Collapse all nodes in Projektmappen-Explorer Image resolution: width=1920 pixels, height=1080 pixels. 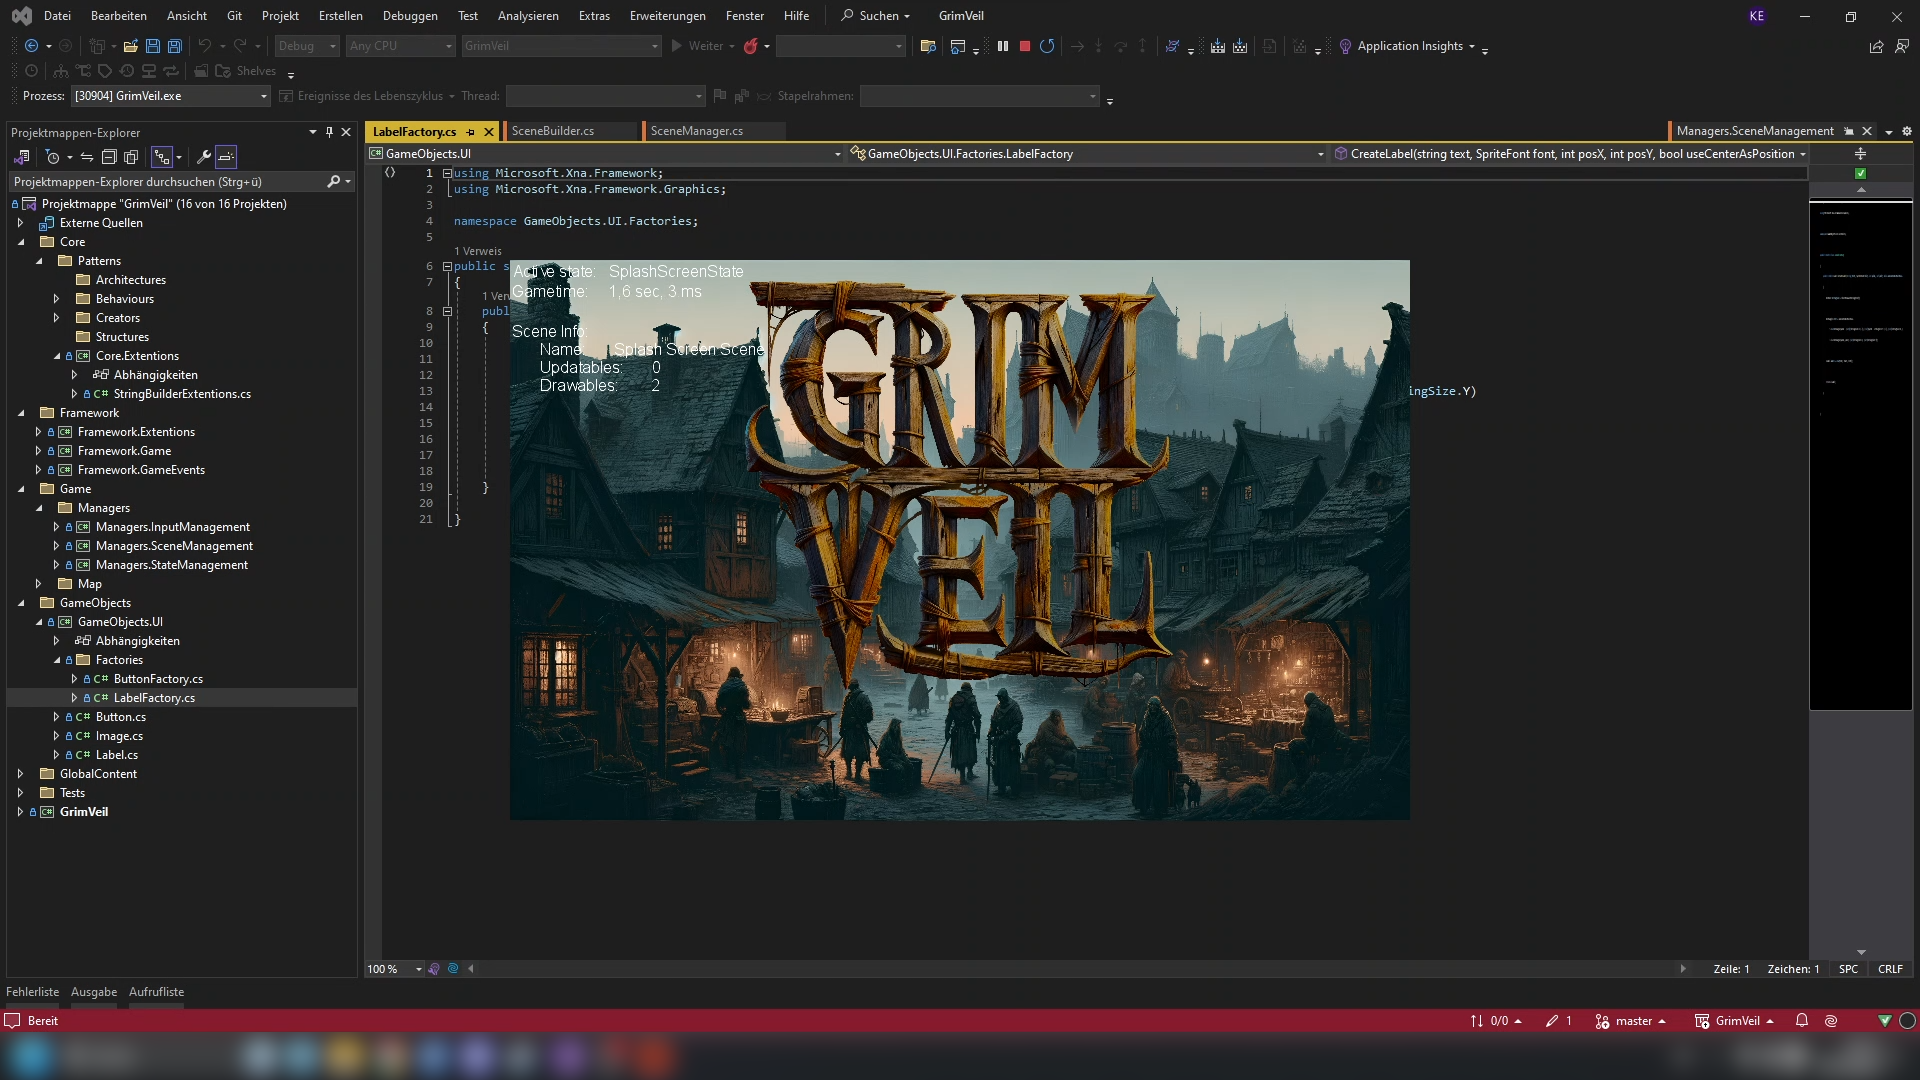(109, 157)
